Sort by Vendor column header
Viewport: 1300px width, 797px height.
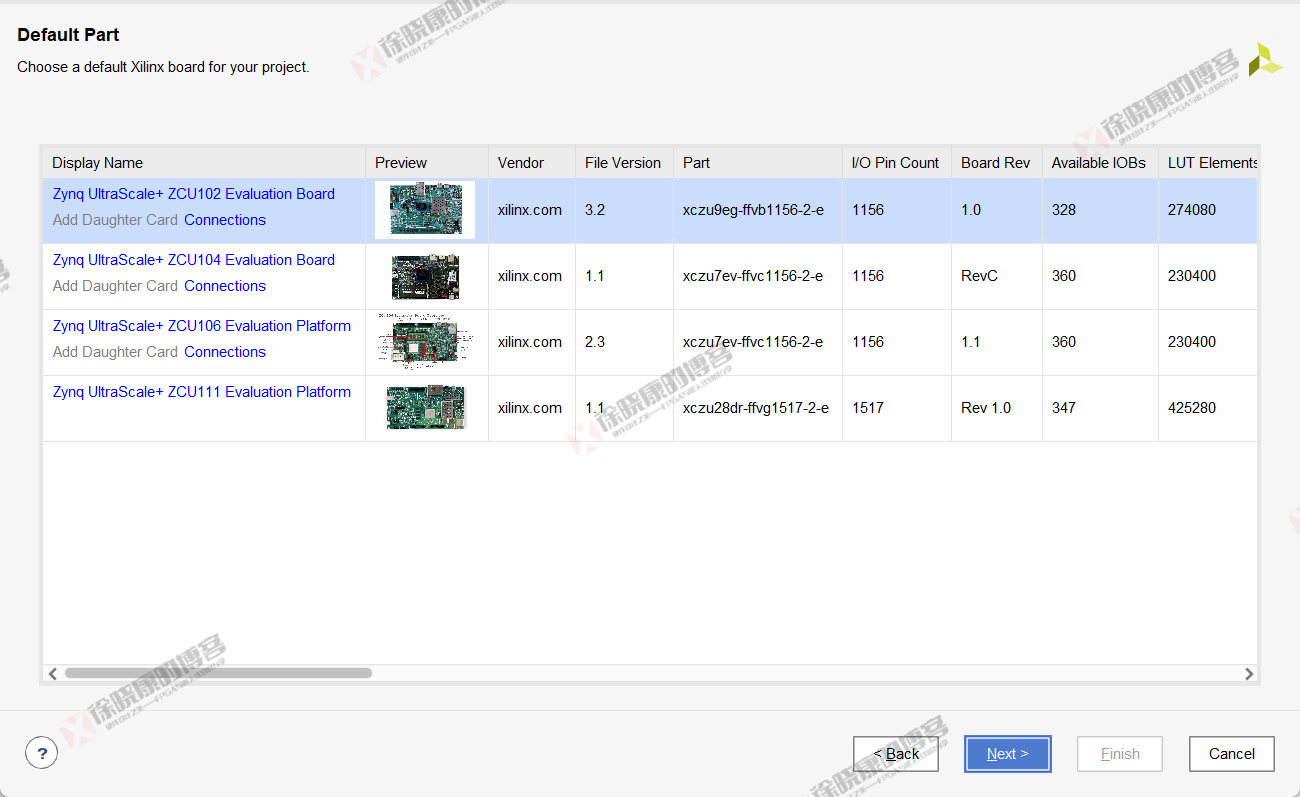coord(532,163)
